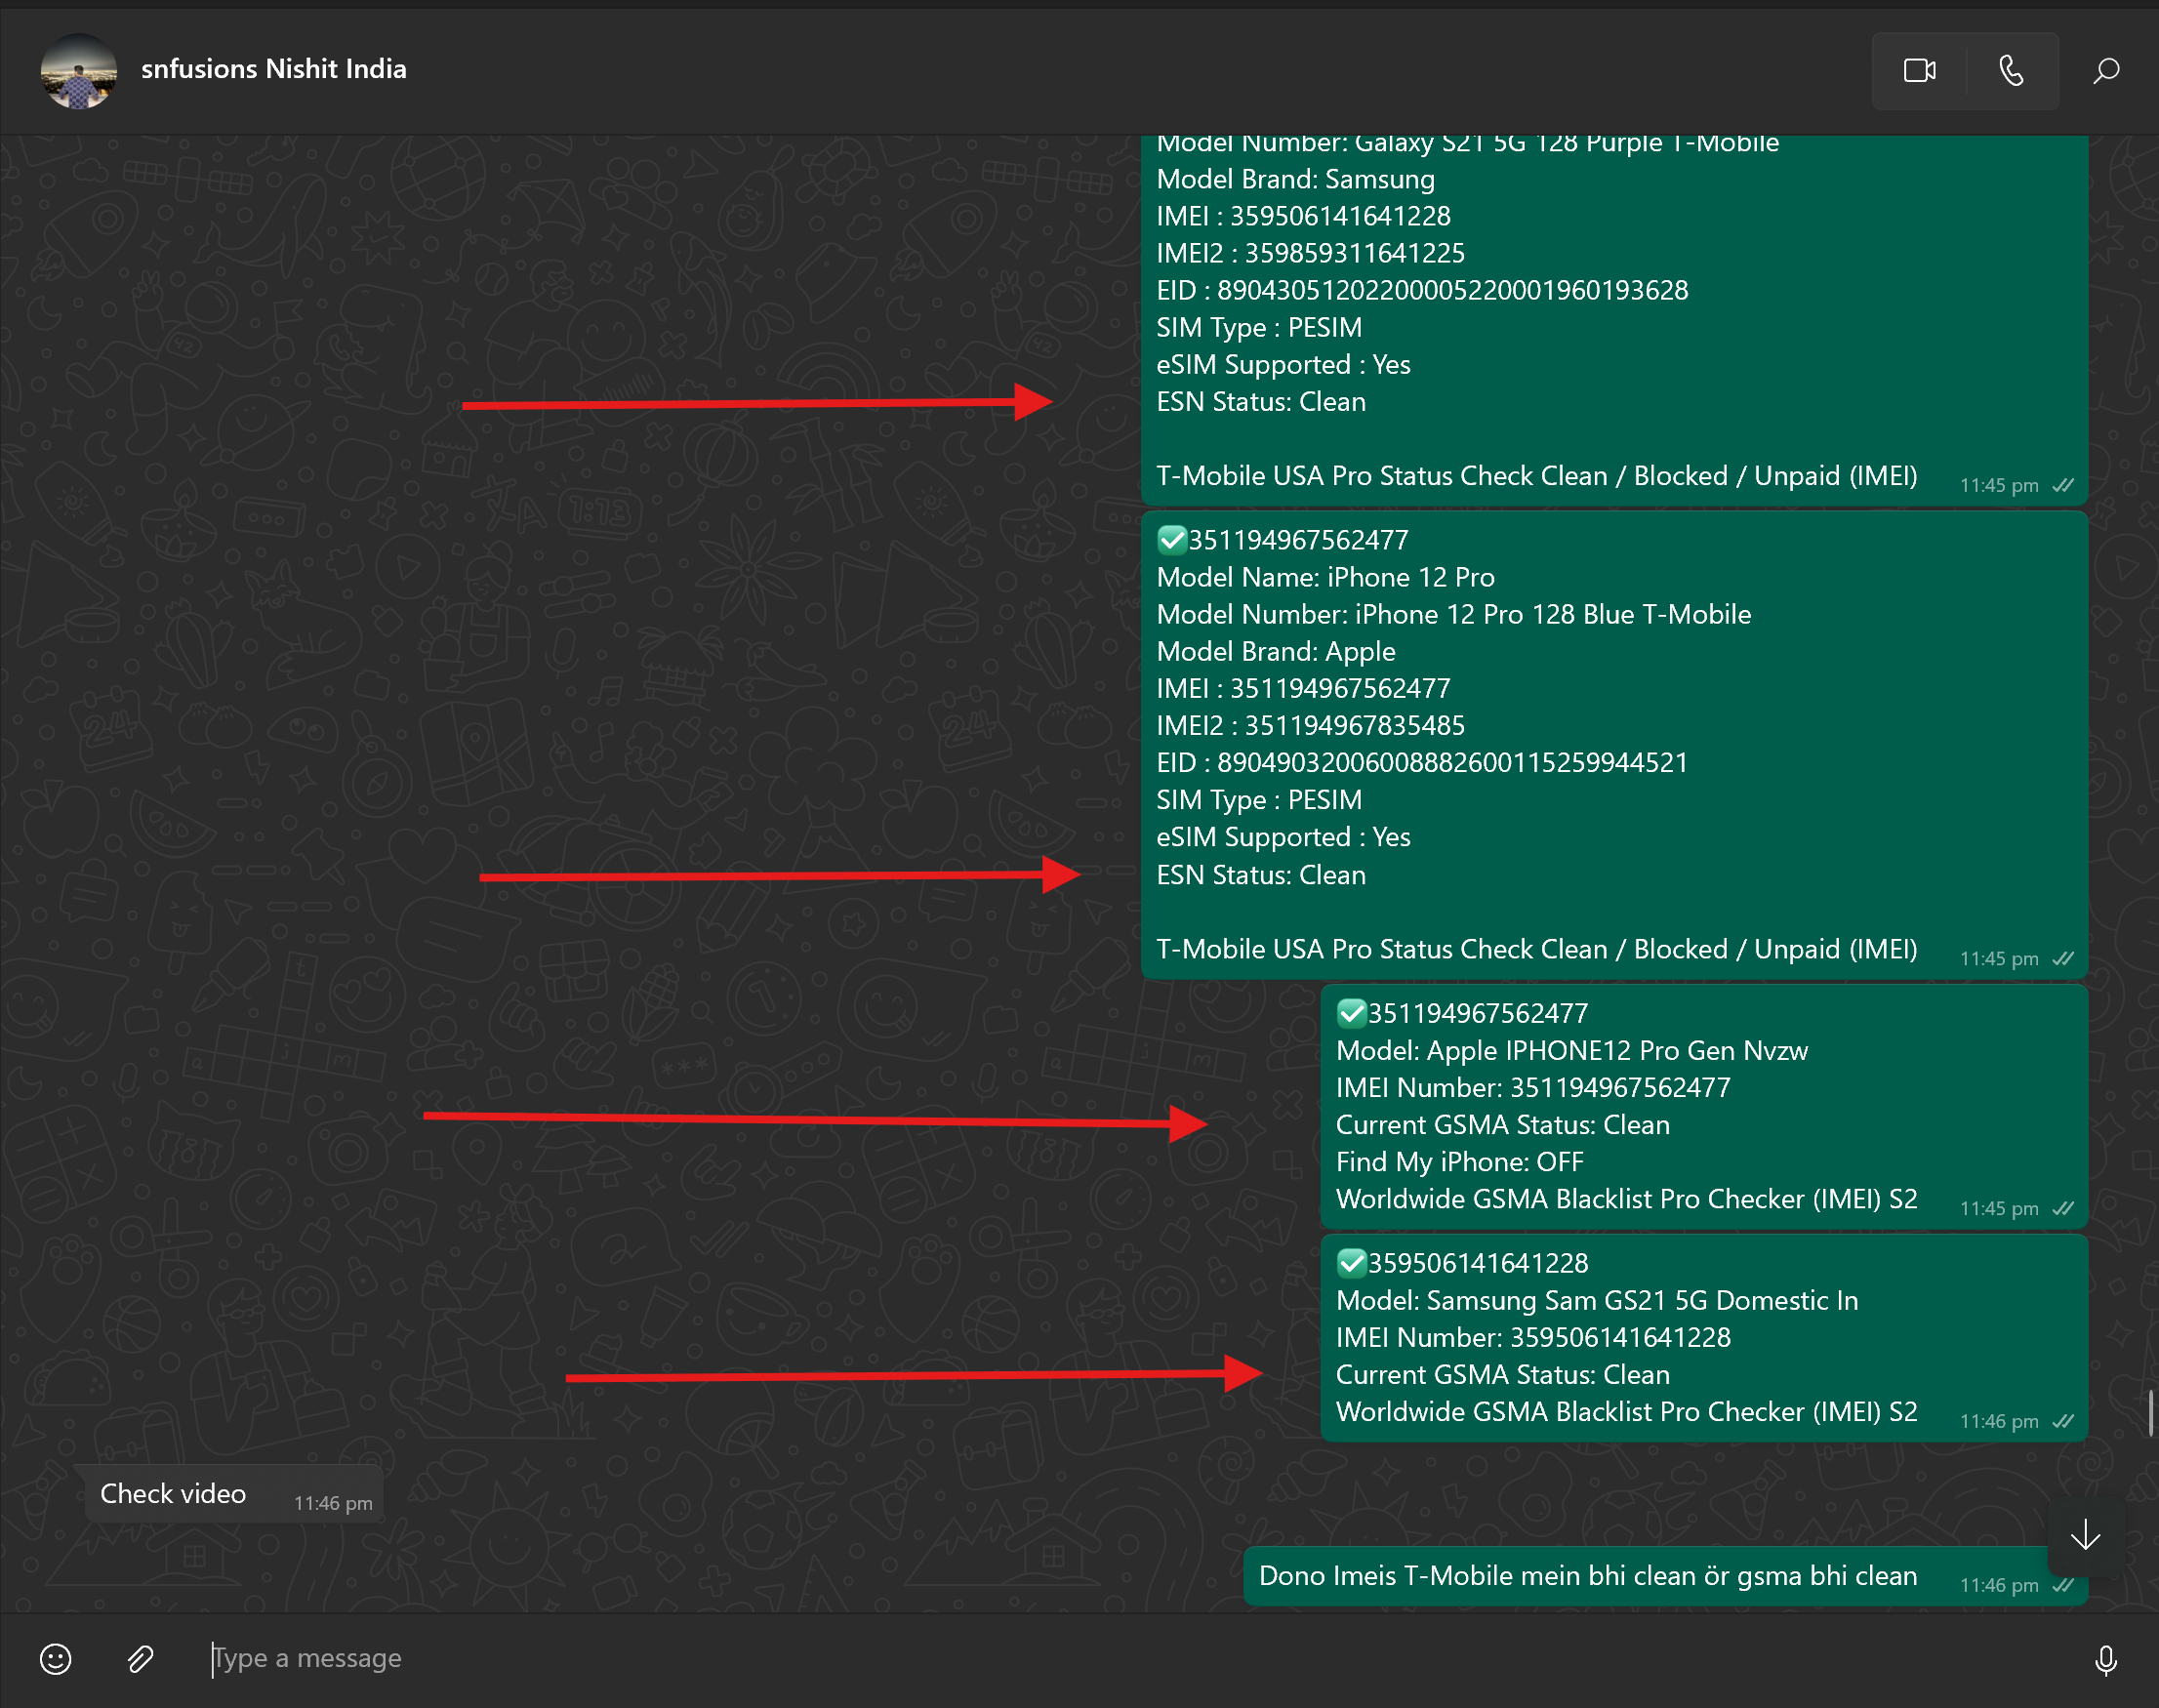Click the microphone voice message icon
This screenshot has height=1708, width=2159.
tap(2105, 1660)
